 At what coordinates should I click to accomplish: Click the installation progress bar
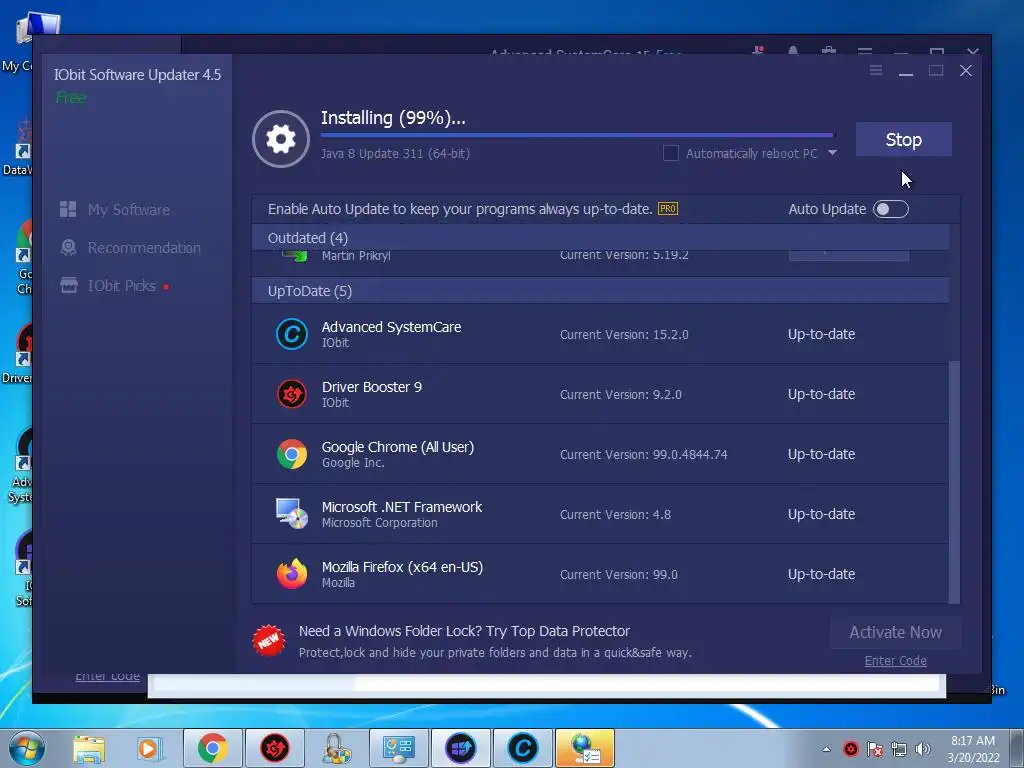(x=577, y=135)
